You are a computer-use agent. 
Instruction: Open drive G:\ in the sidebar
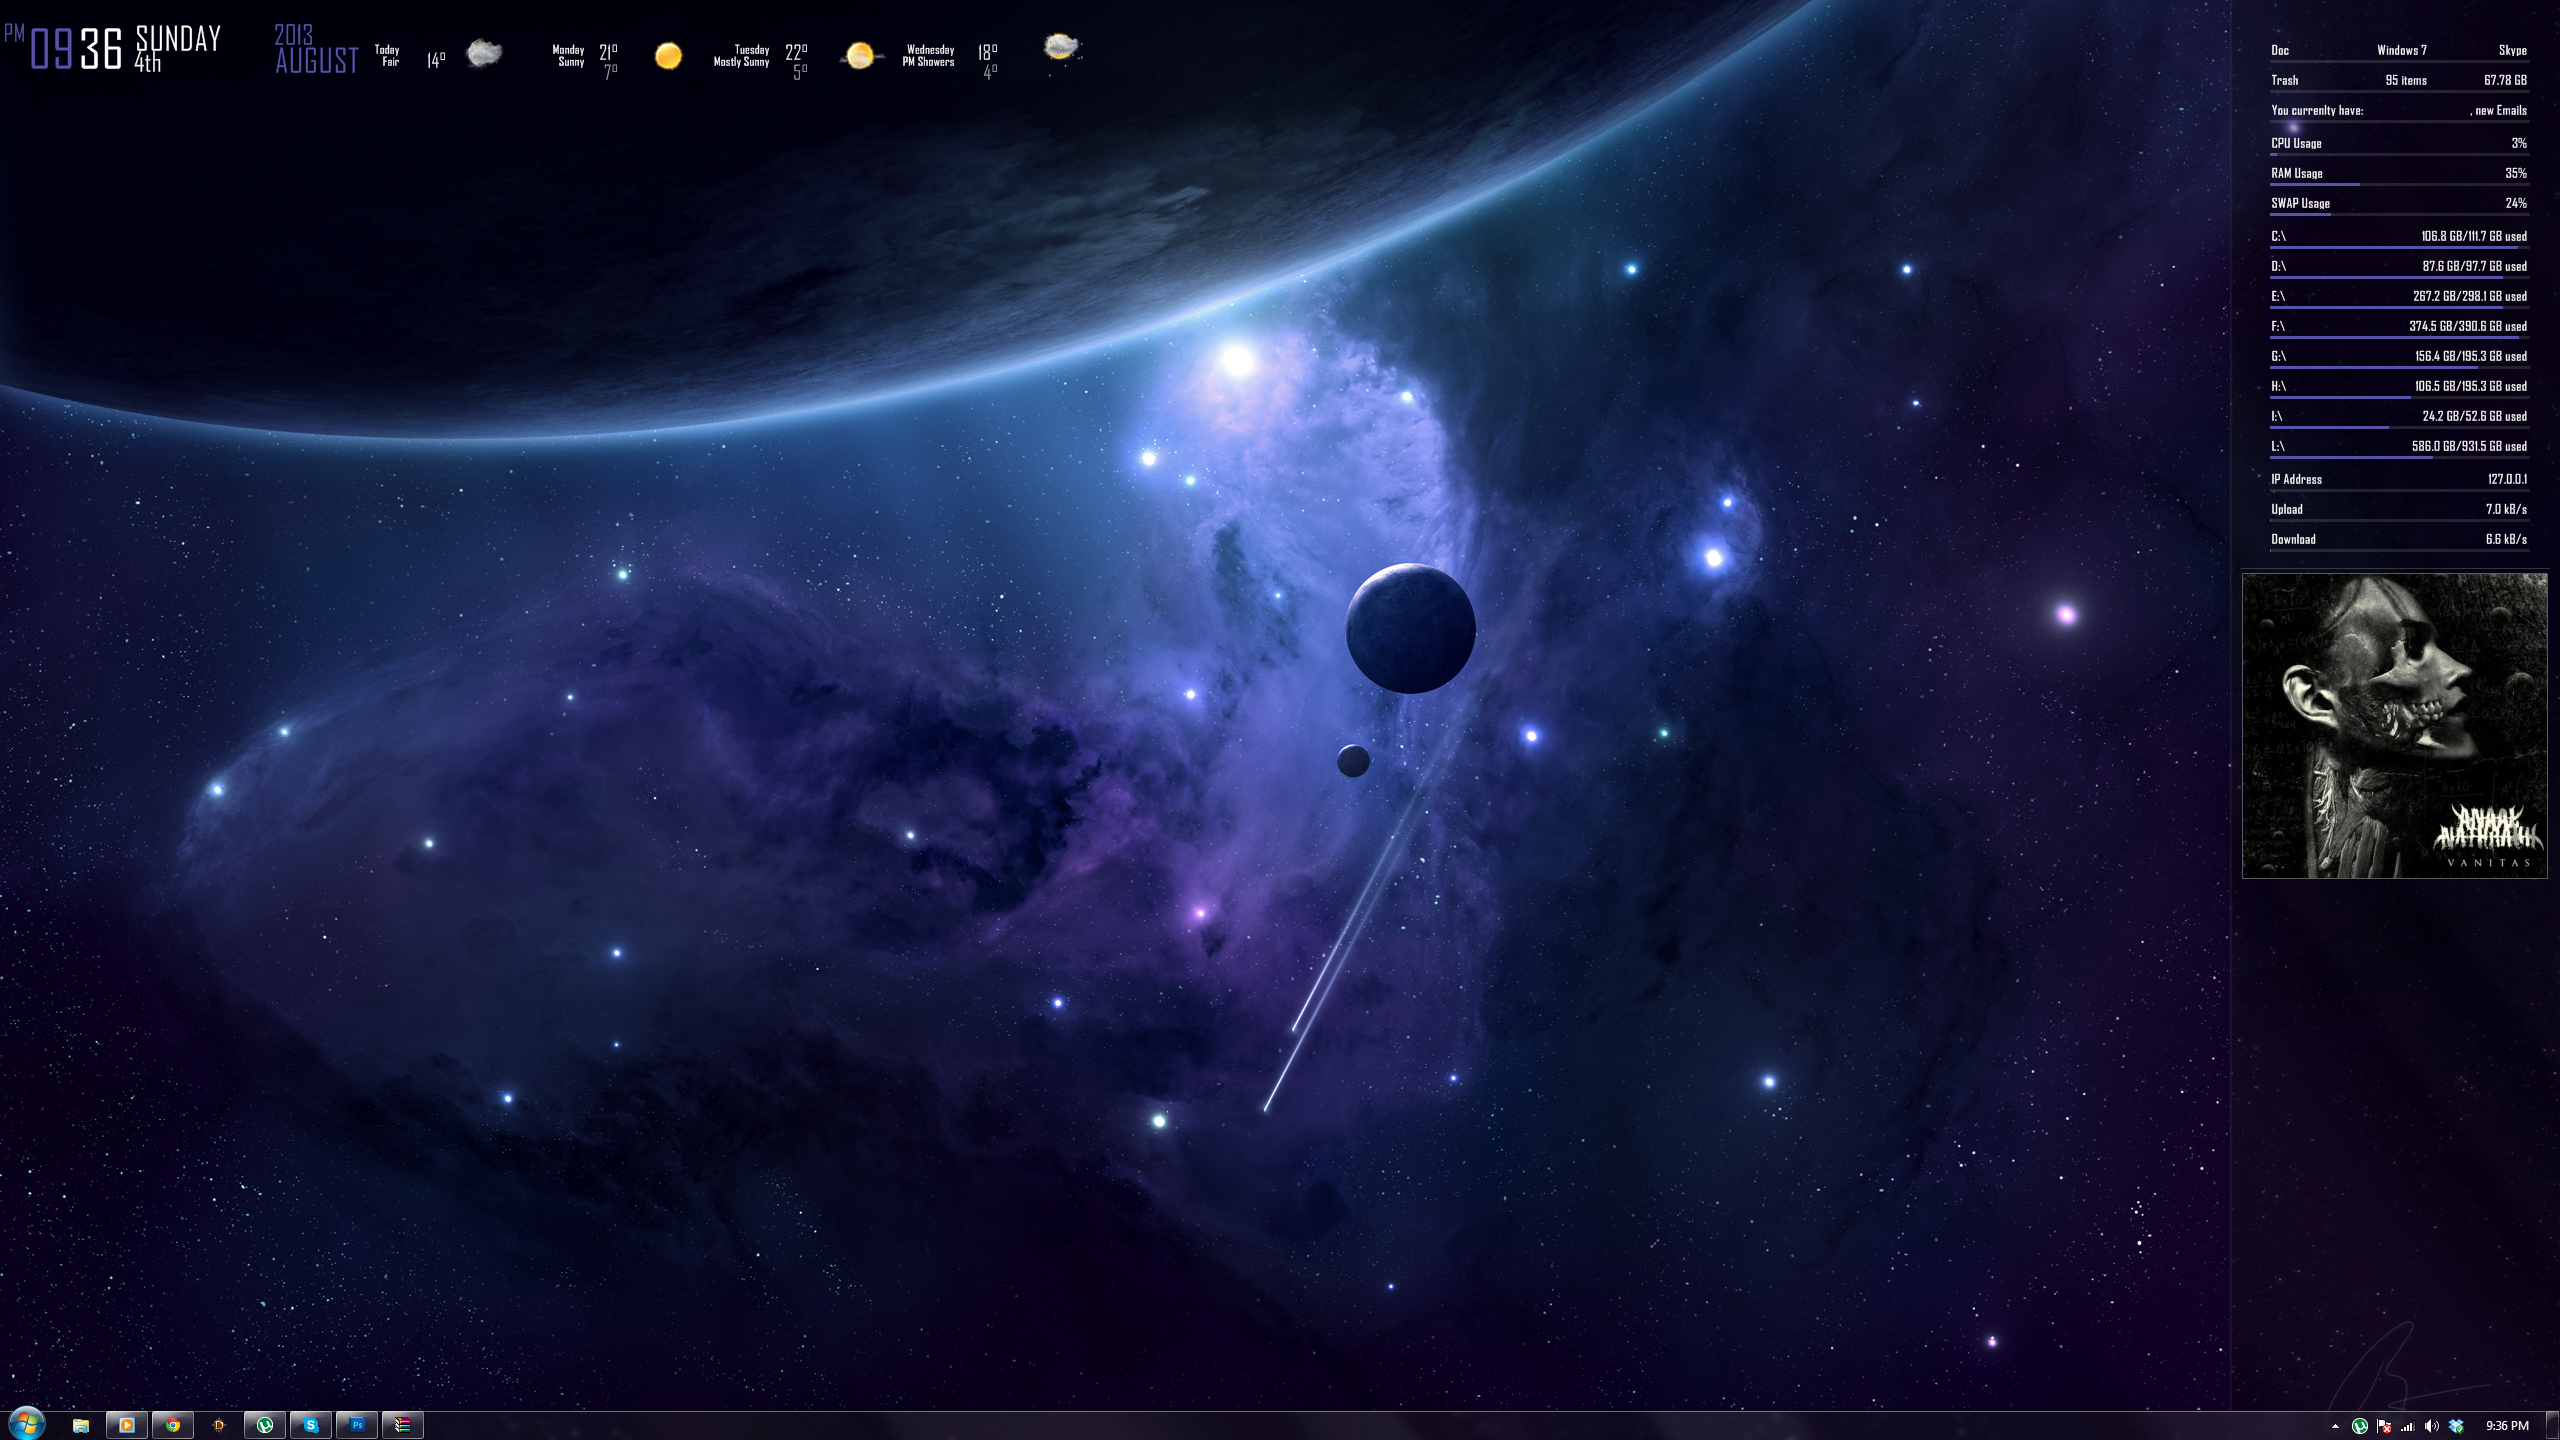2278,356
